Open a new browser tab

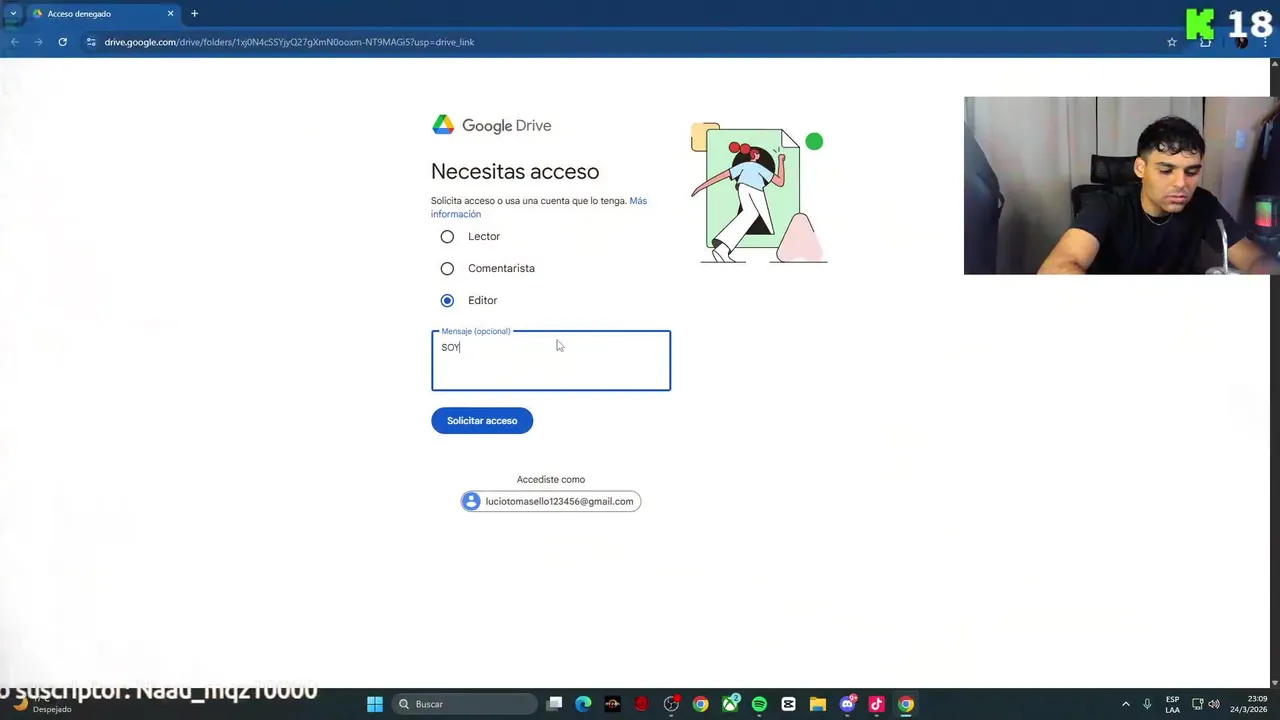194,14
